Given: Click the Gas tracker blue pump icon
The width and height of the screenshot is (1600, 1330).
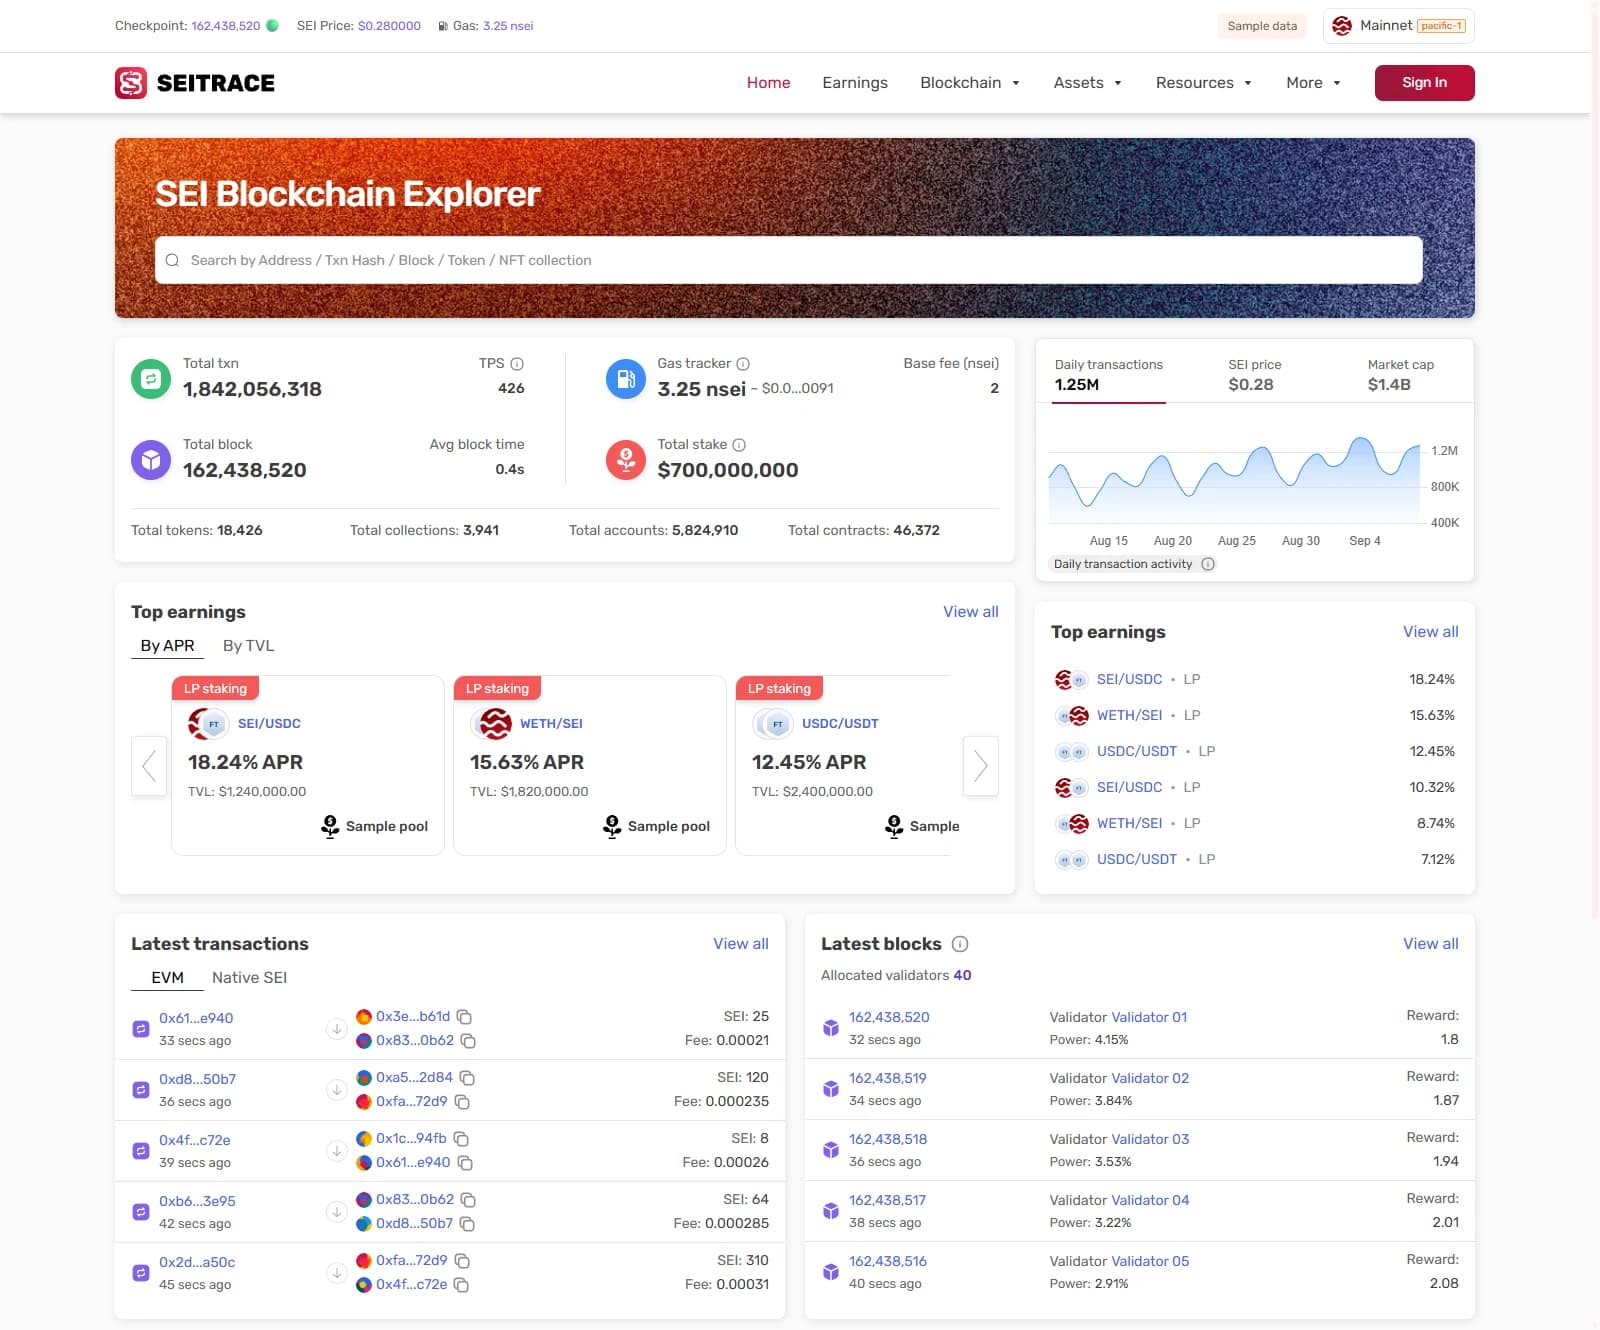Looking at the screenshot, I should tap(626, 379).
